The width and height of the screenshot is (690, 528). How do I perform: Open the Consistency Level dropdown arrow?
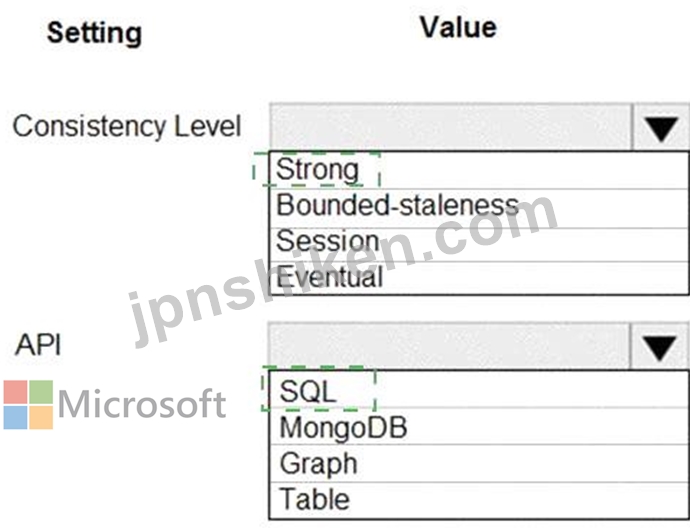tap(661, 128)
